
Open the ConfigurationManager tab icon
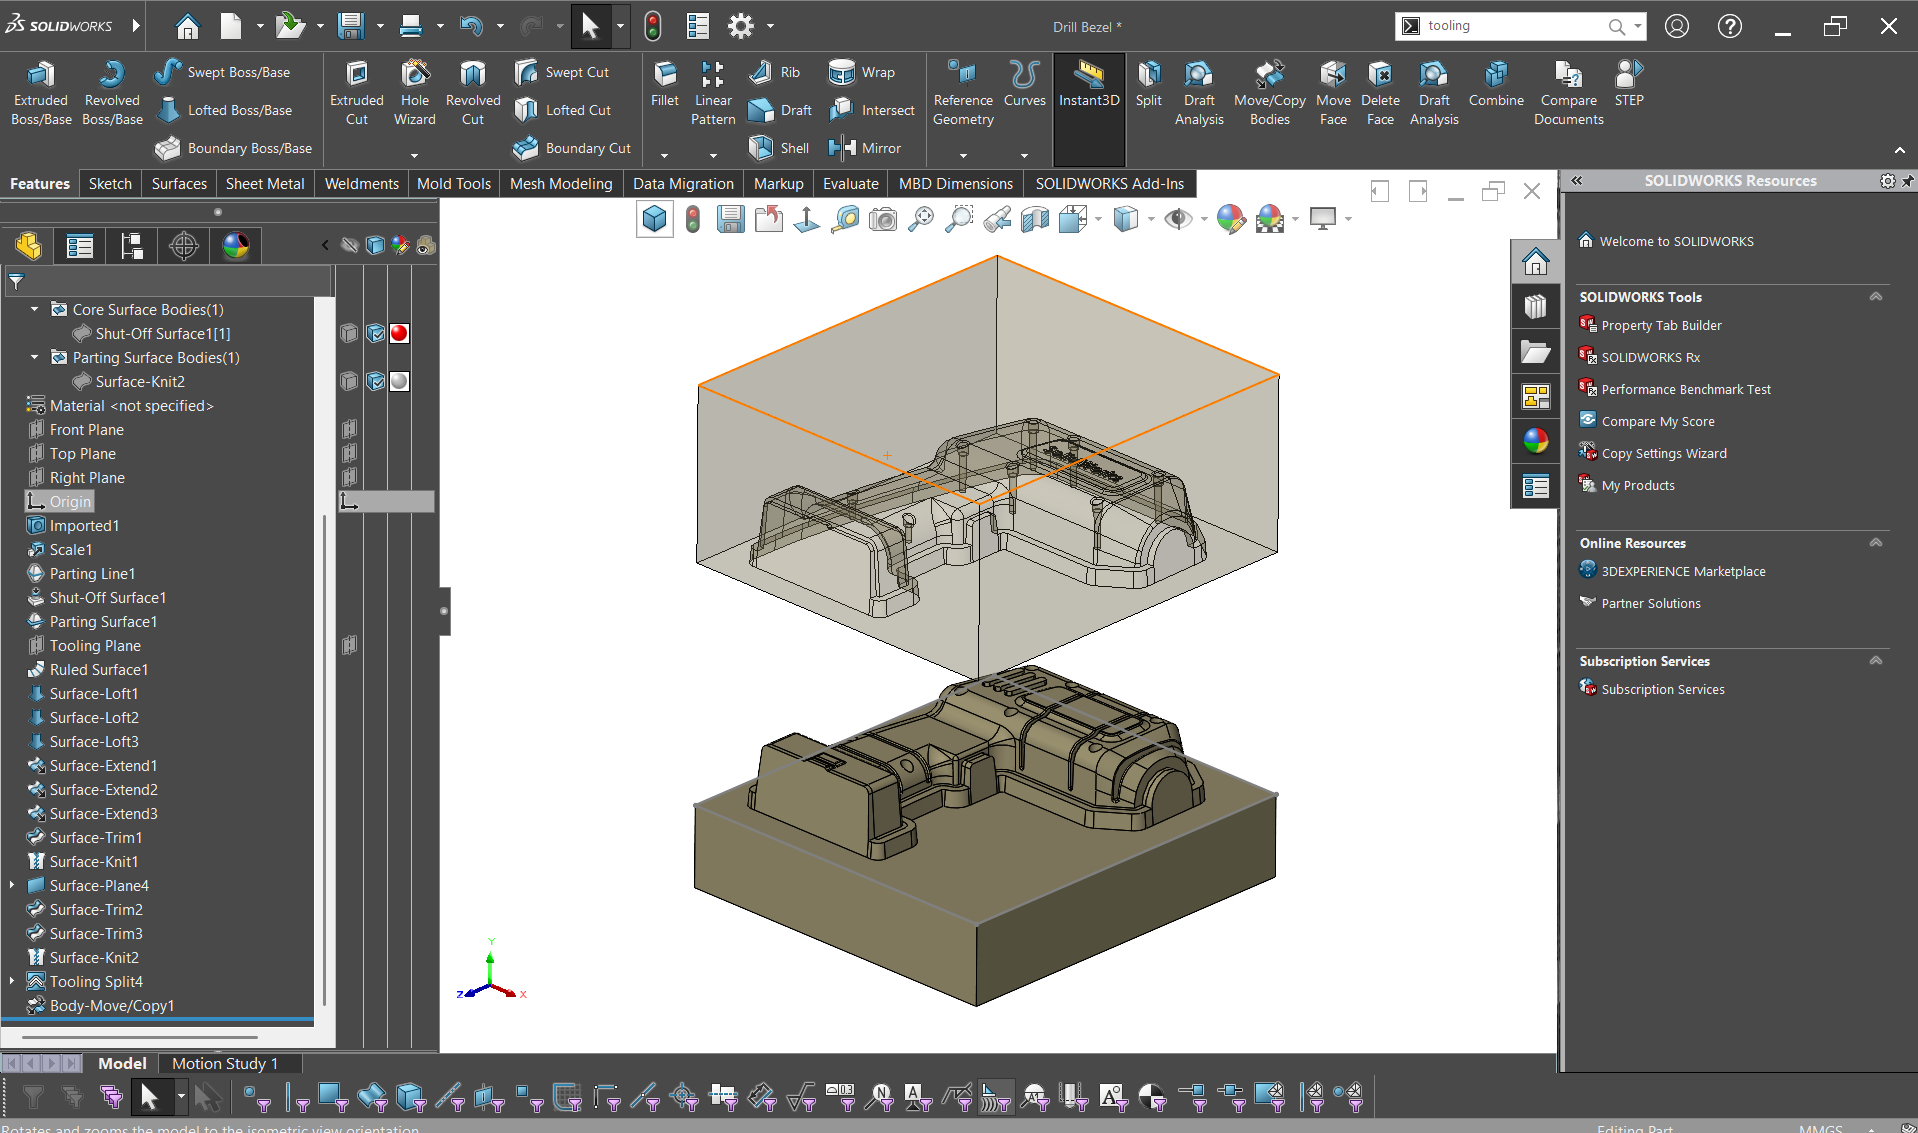(131, 246)
